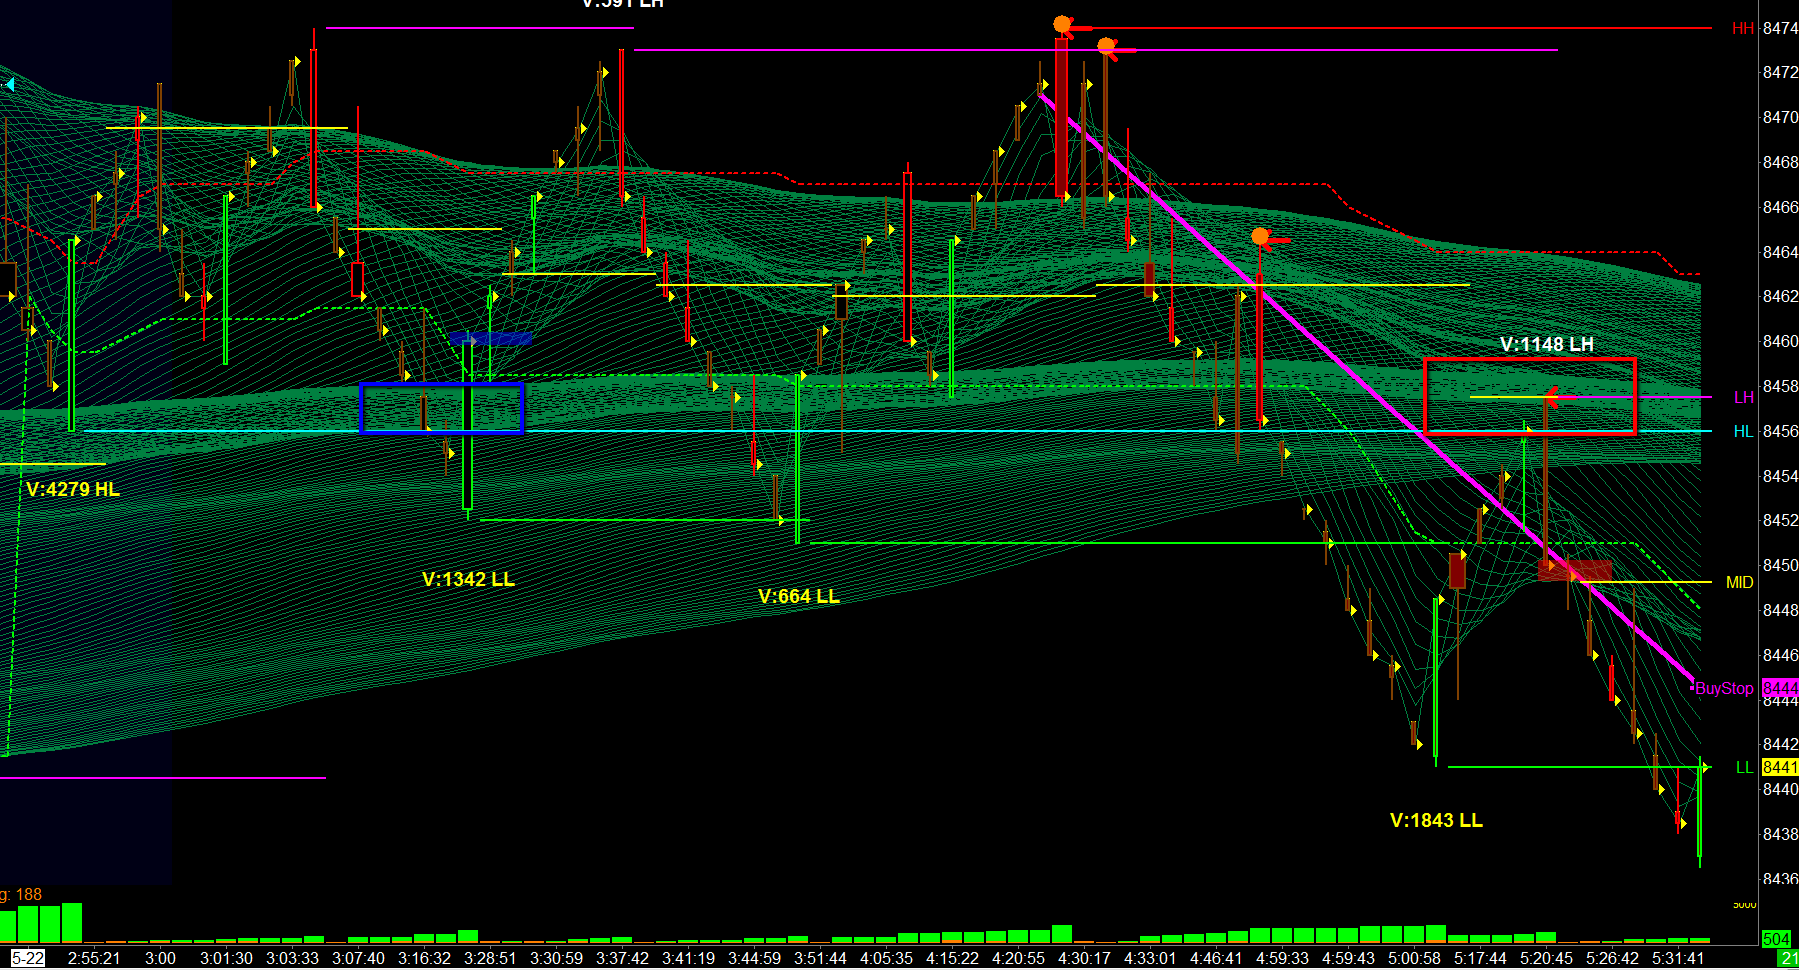Click the 8468 price on the axis

point(1780,162)
